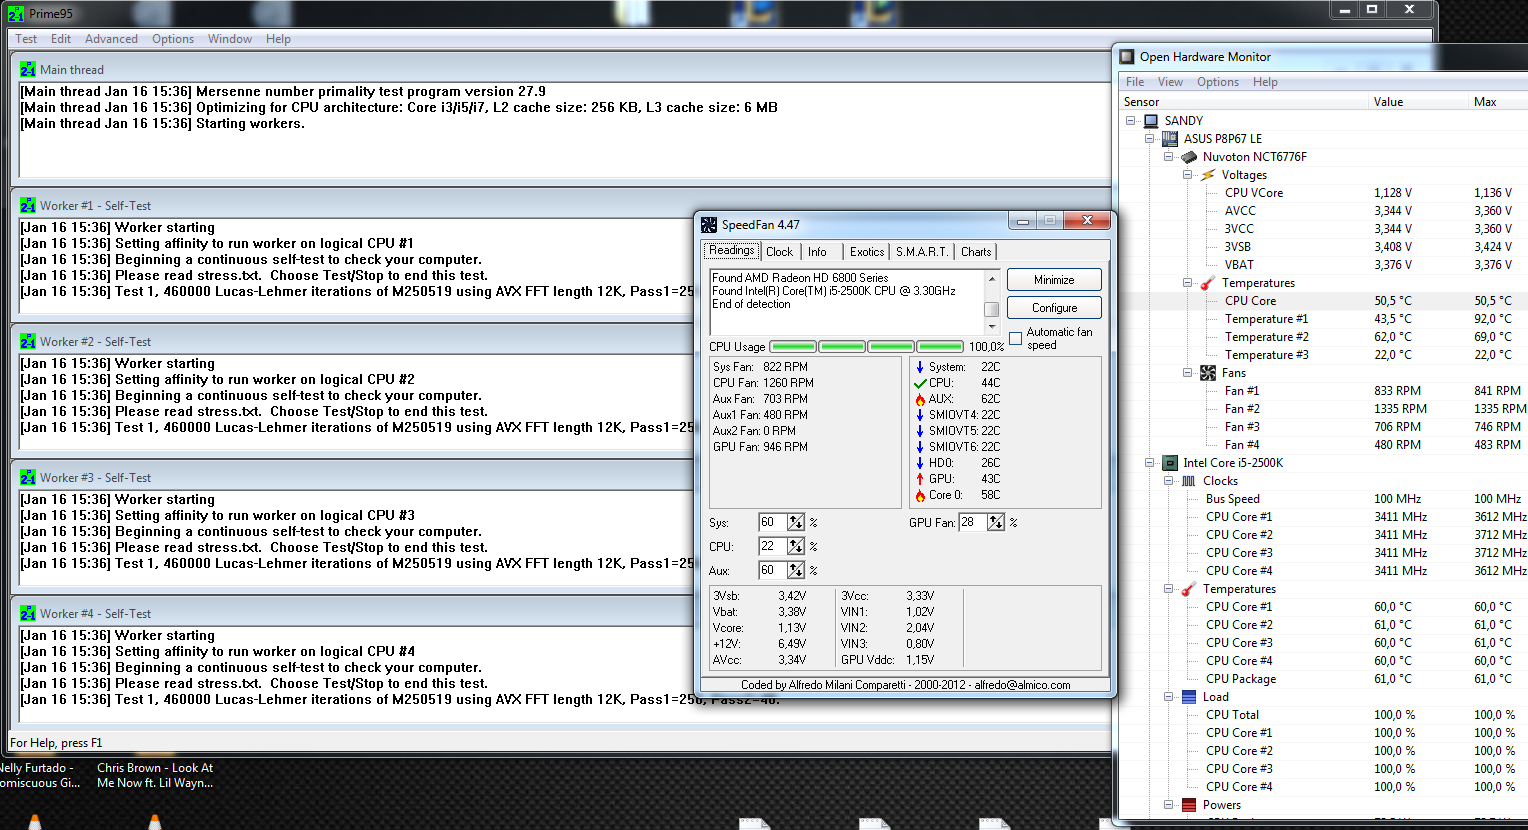
Task: Switch to the Charts tab in SpeedFan
Action: click(976, 252)
